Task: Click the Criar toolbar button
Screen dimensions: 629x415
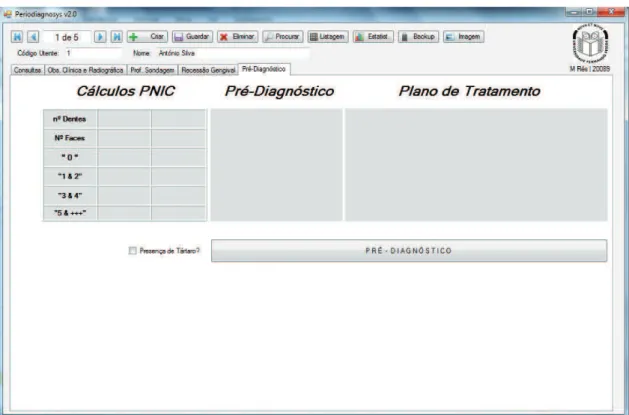Action: coord(147,37)
